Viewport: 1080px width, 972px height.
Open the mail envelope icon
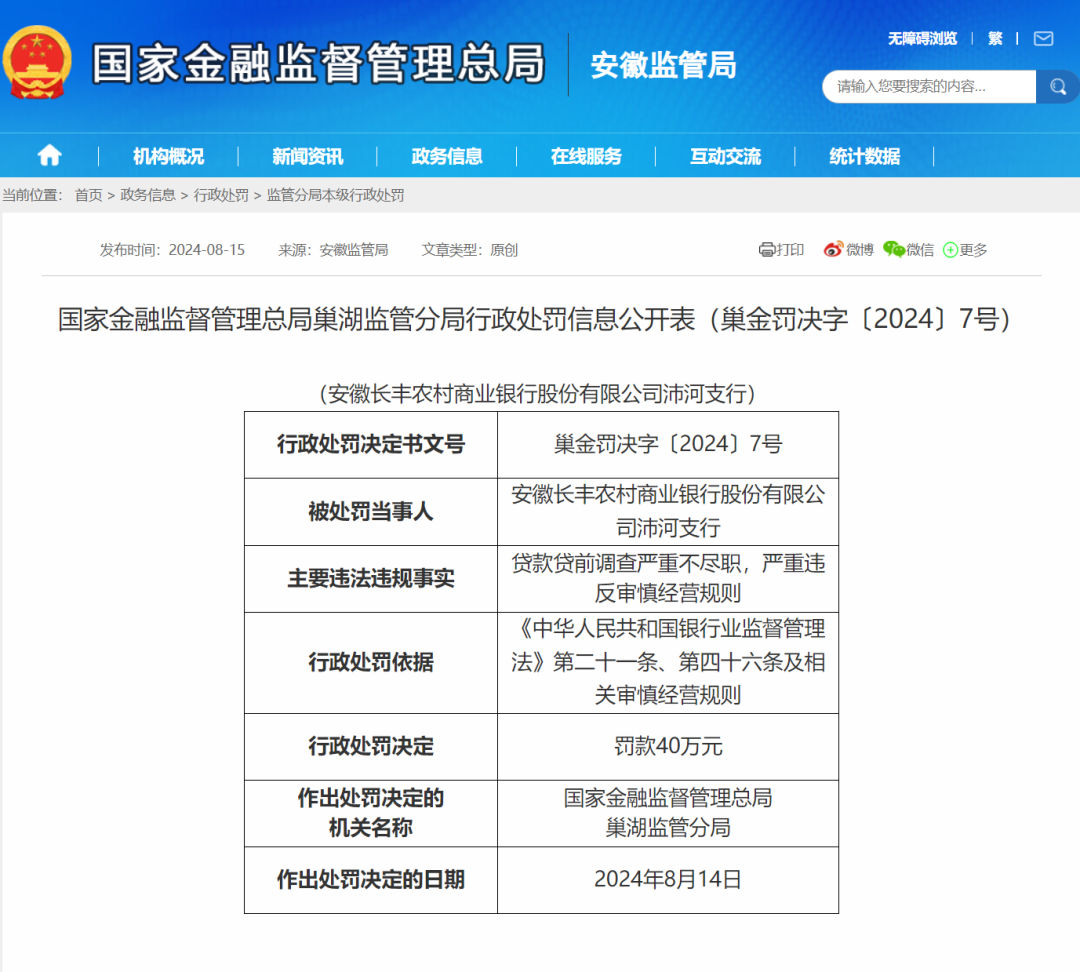[1043, 39]
